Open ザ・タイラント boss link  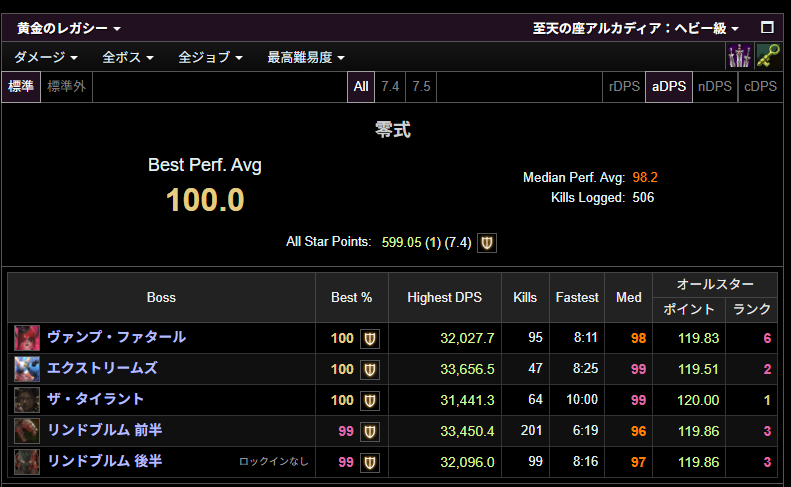95,399
